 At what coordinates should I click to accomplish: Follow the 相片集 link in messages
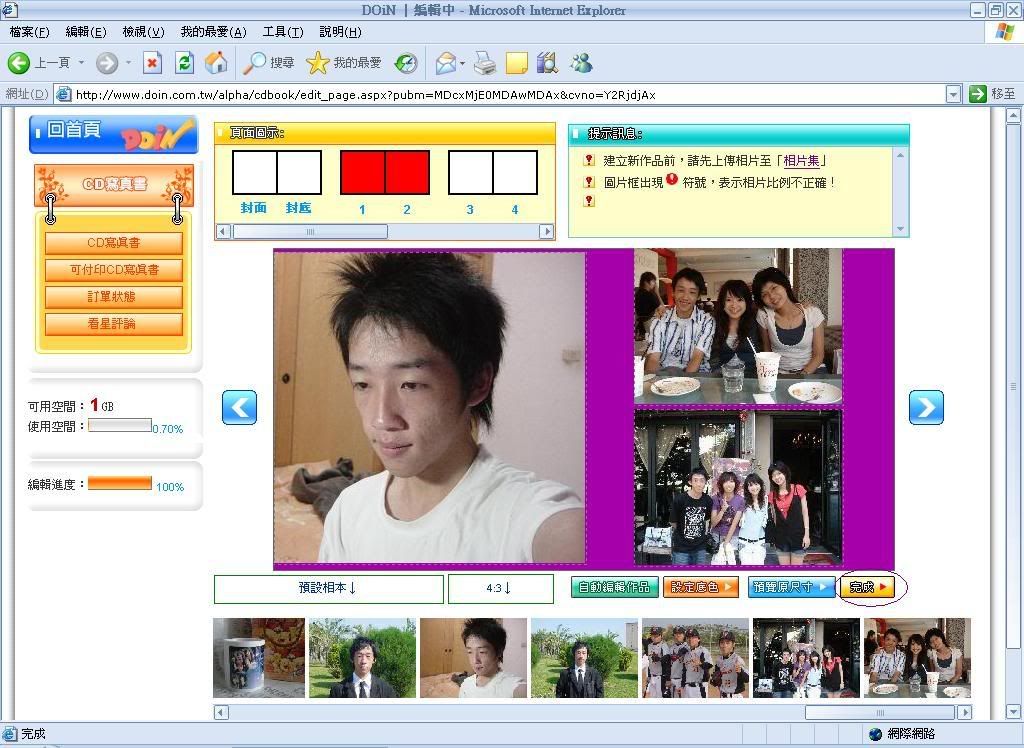tap(804, 160)
